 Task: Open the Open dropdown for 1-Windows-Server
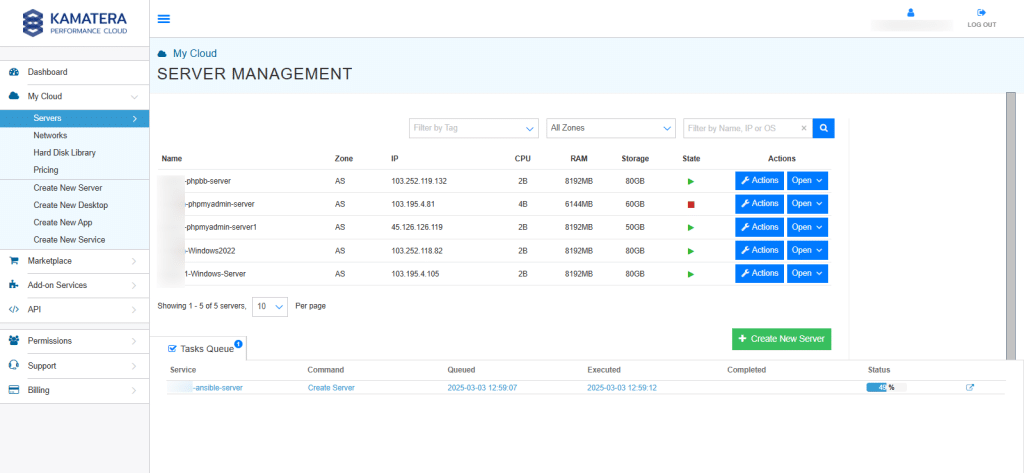click(807, 273)
